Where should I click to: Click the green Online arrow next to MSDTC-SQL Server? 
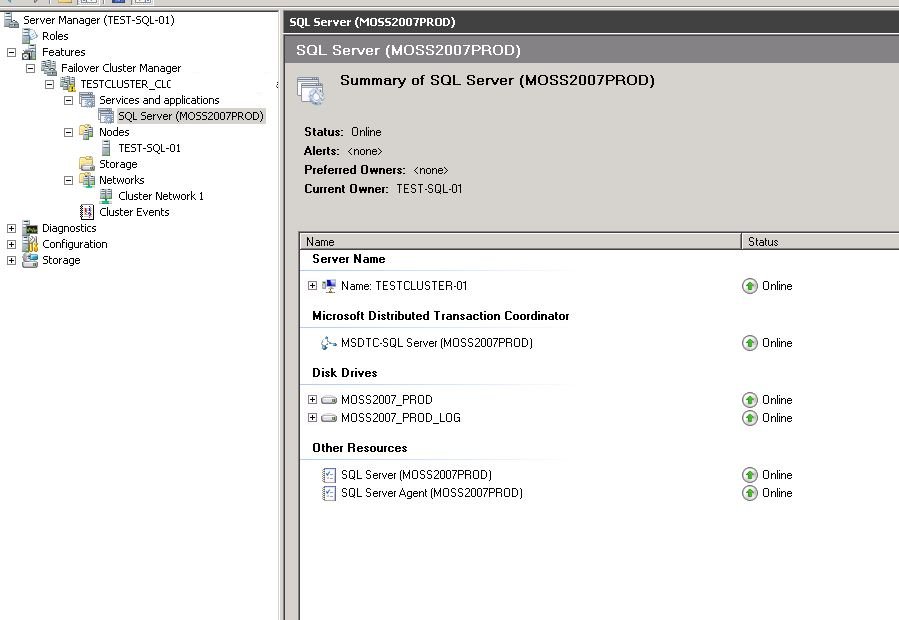tap(749, 343)
